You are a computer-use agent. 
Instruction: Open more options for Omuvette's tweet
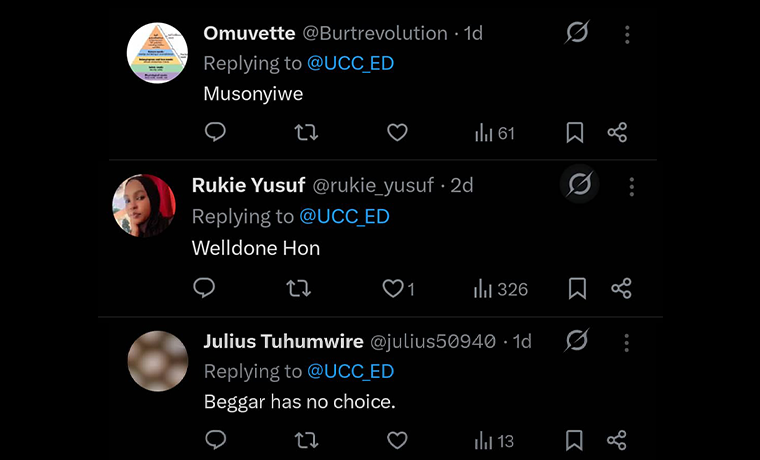point(627,34)
